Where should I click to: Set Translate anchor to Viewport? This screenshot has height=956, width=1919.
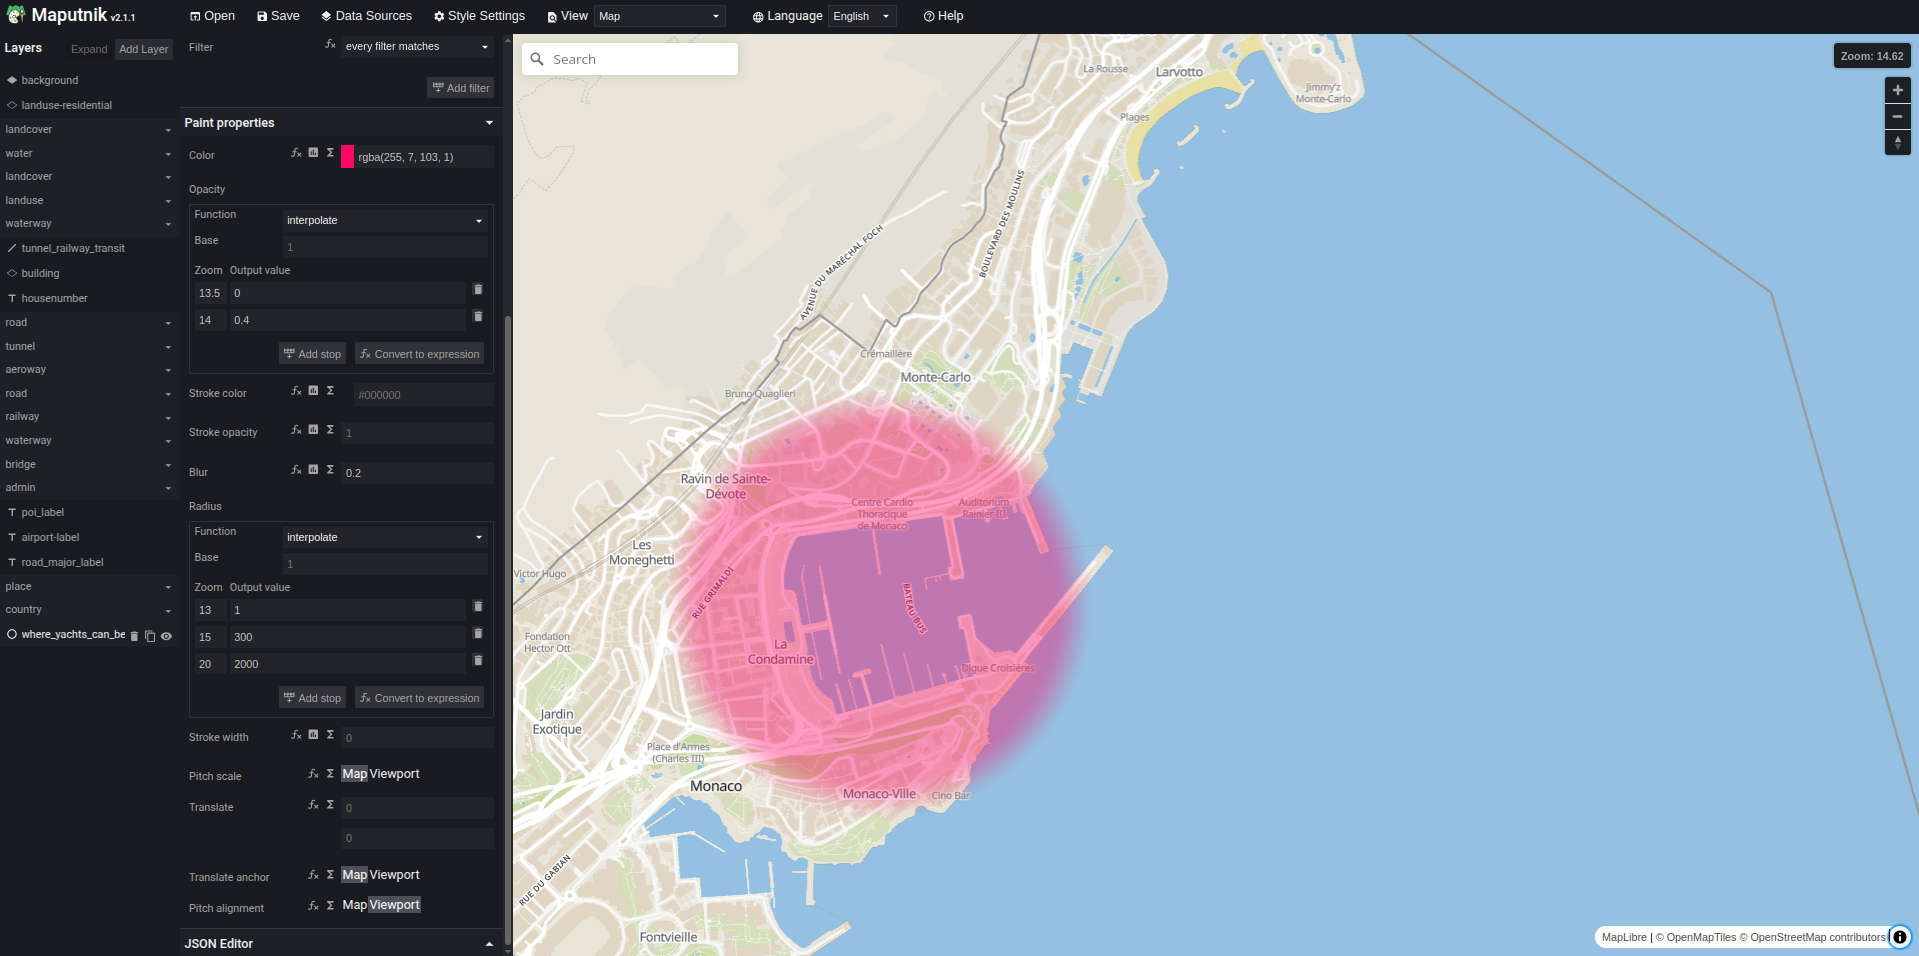(395, 875)
